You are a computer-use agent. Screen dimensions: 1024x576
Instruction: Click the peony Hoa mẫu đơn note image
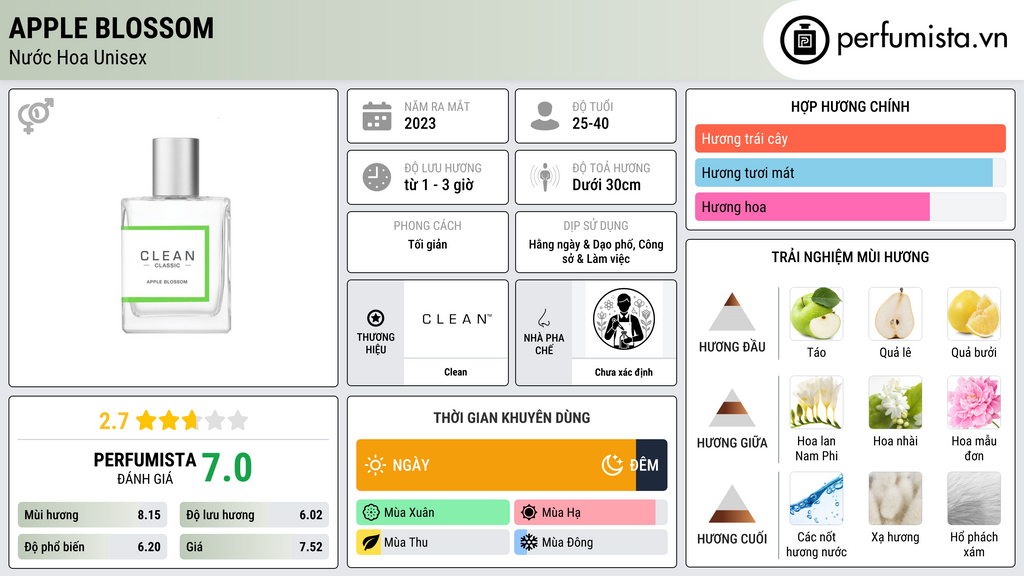pos(974,402)
